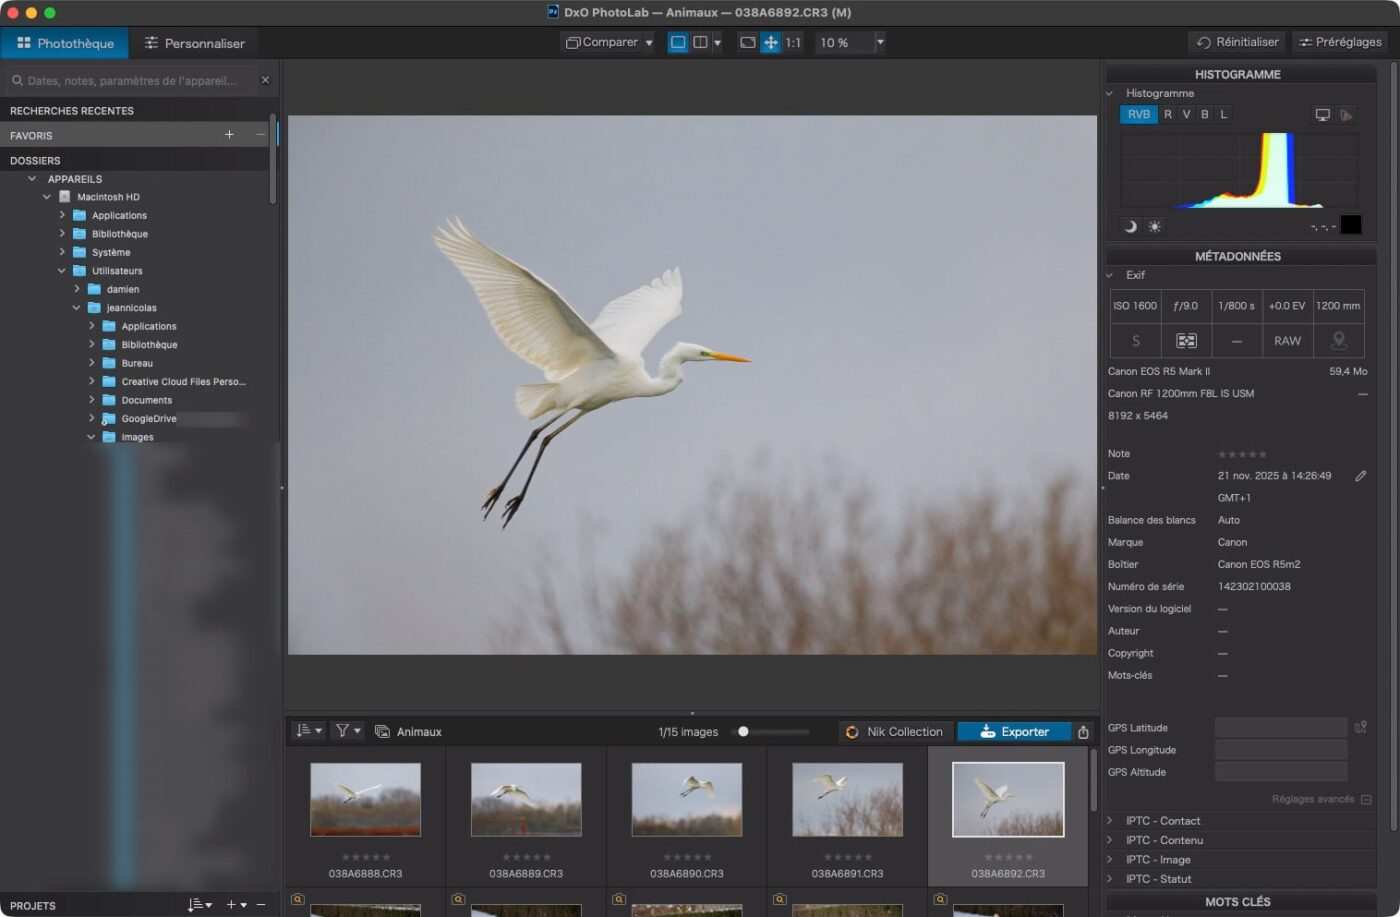This screenshot has width=1400, height=917.
Task: Toggle the RVB histogram channel
Action: [1138, 115]
